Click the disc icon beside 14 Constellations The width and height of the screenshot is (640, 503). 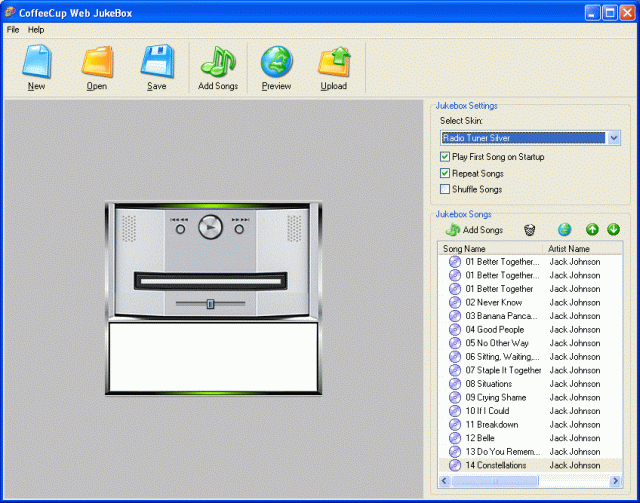[x=455, y=465]
